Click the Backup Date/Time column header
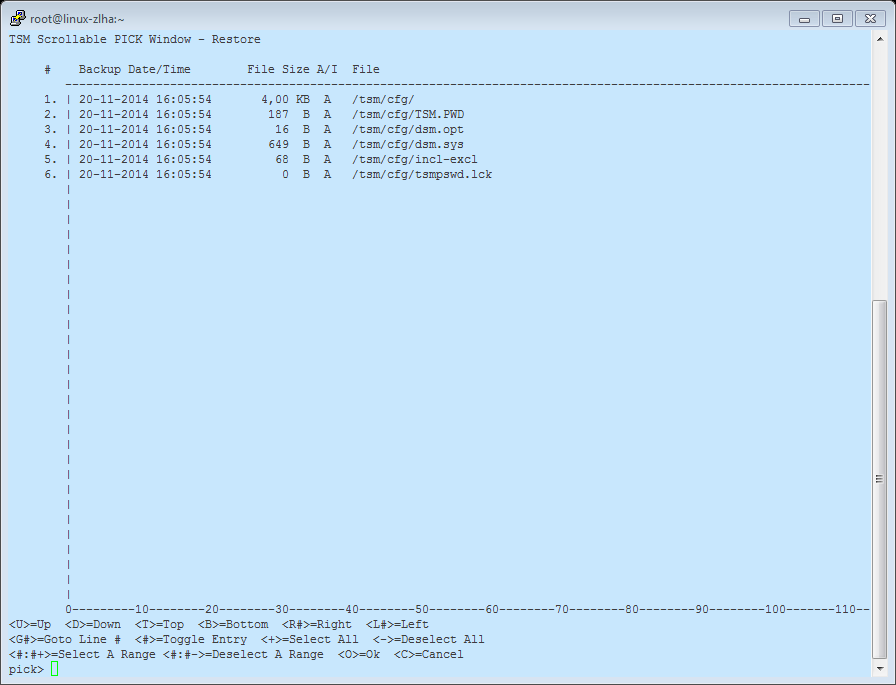 [134, 70]
